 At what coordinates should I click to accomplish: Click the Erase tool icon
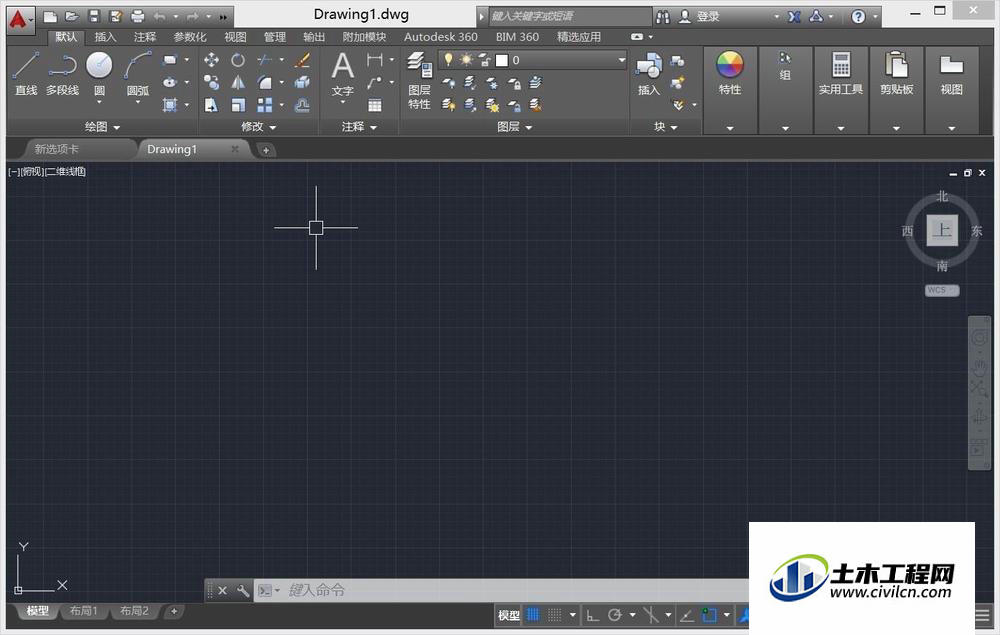(302, 61)
